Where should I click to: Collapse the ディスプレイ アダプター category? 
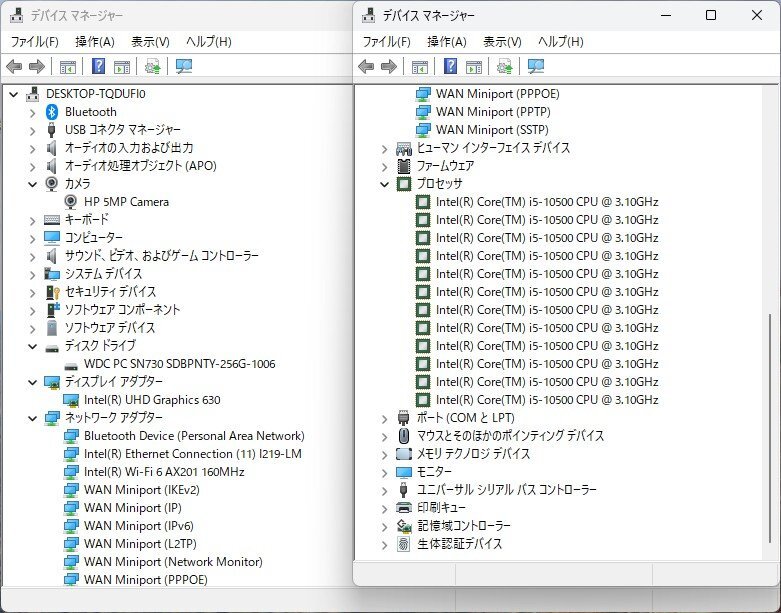pyautogui.click(x=32, y=382)
